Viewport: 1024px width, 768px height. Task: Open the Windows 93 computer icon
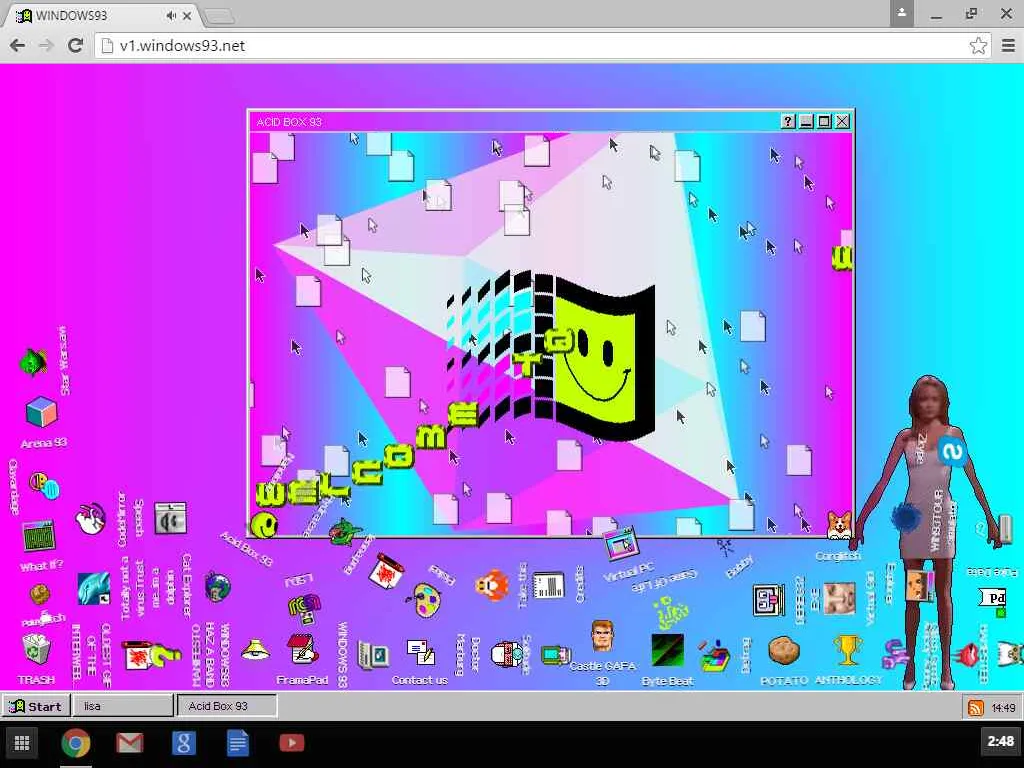(x=373, y=655)
